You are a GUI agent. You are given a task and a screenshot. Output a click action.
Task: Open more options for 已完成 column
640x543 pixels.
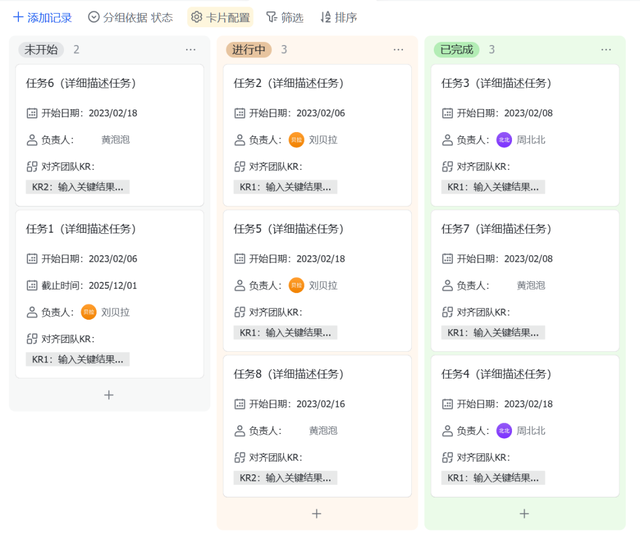(x=606, y=49)
